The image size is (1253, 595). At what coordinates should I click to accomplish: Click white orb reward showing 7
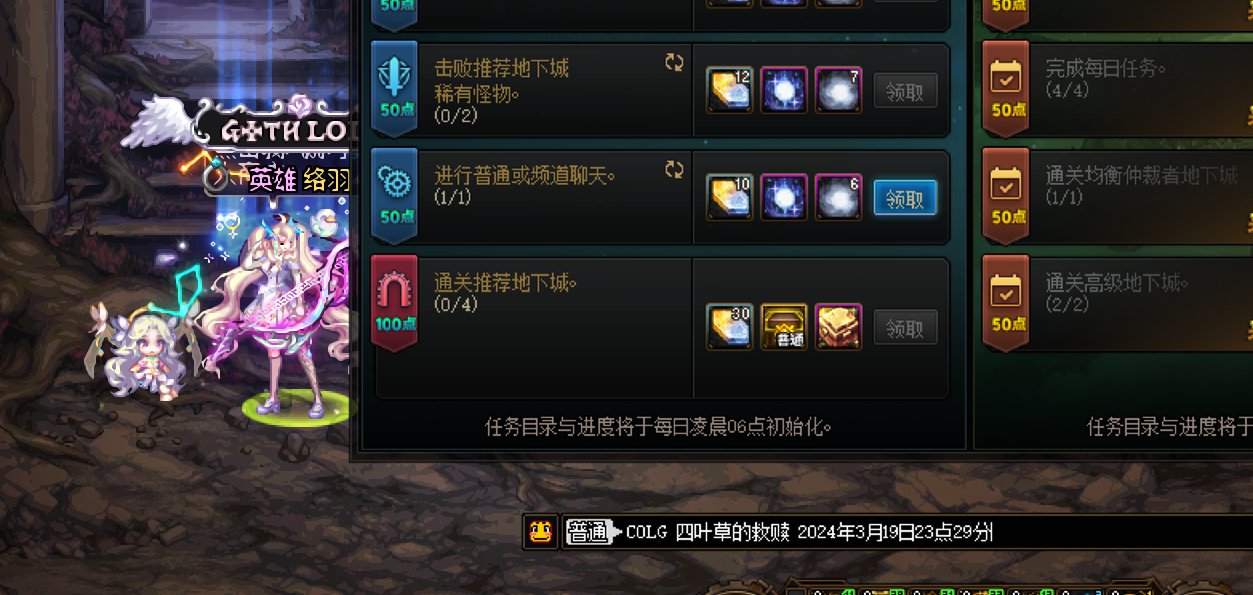[838, 91]
